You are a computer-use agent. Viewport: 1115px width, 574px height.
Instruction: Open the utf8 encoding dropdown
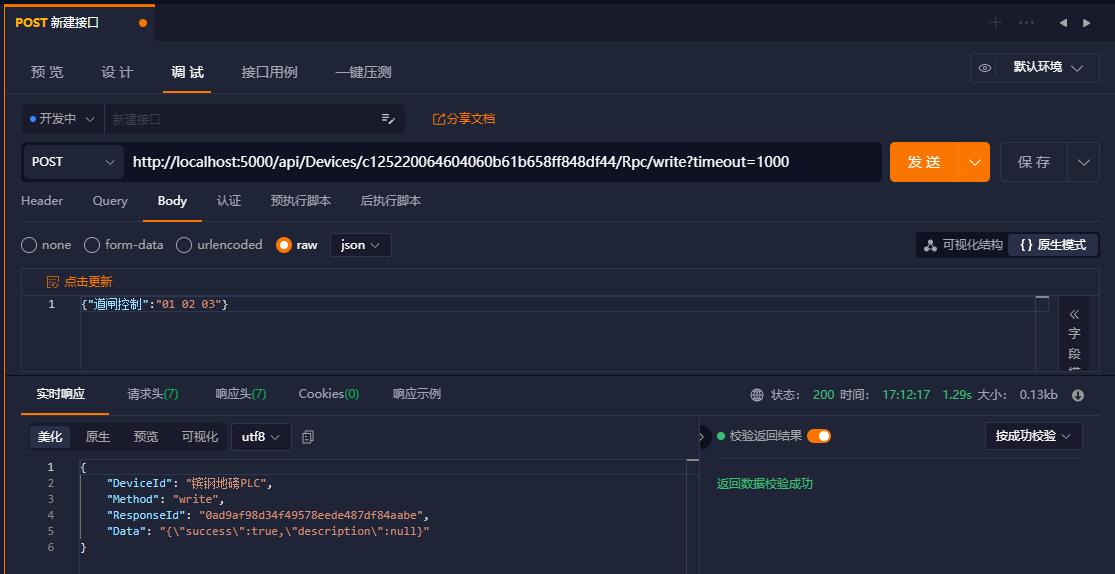[261, 437]
